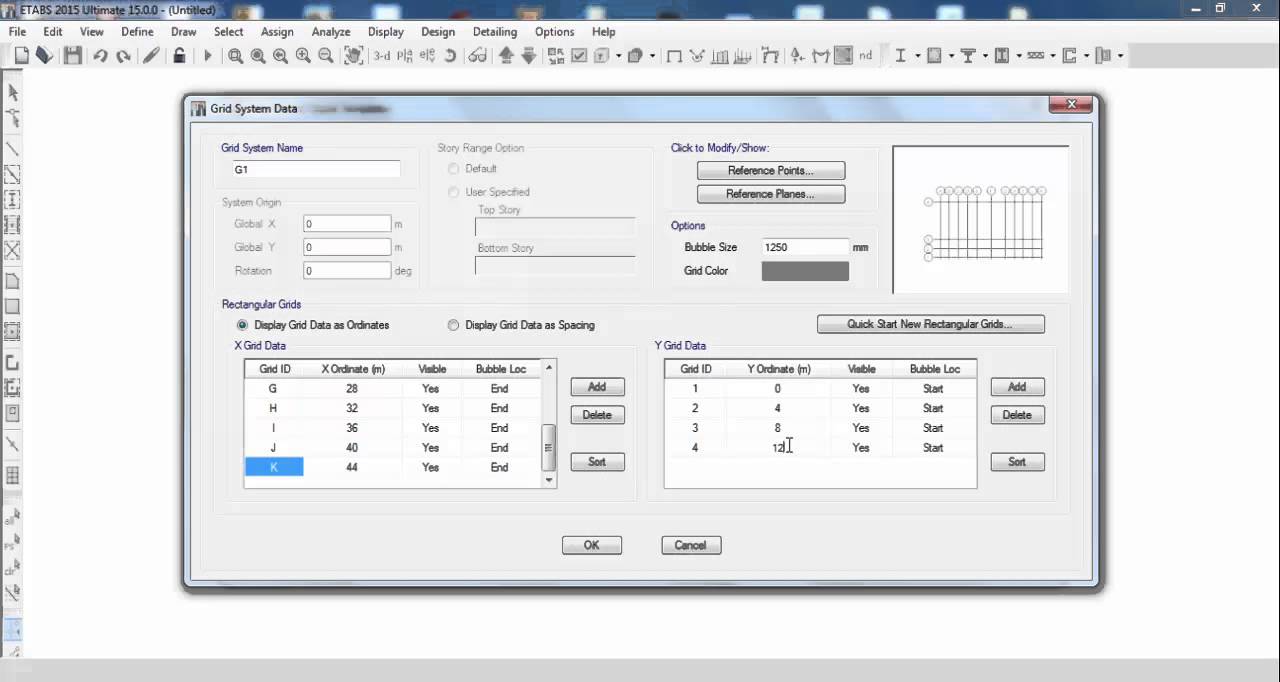Viewport: 1280px width, 682px height.
Task: Click the Reference Planes... button
Action: coord(771,194)
